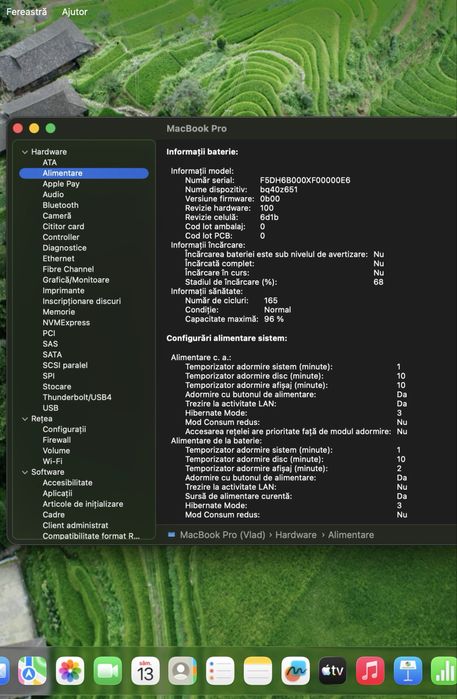Select Client administrat entry
This screenshot has width=457, height=699.
point(75,526)
